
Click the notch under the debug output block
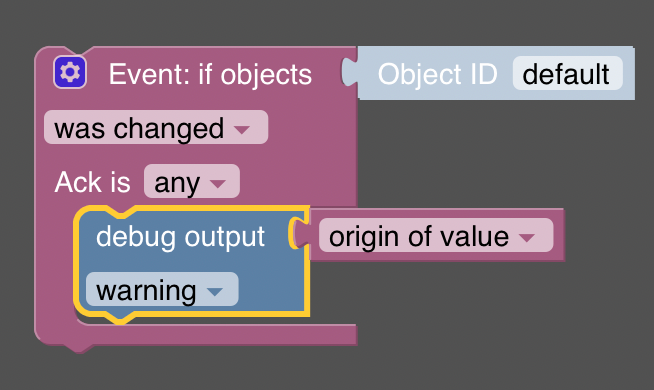click(120, 318)
